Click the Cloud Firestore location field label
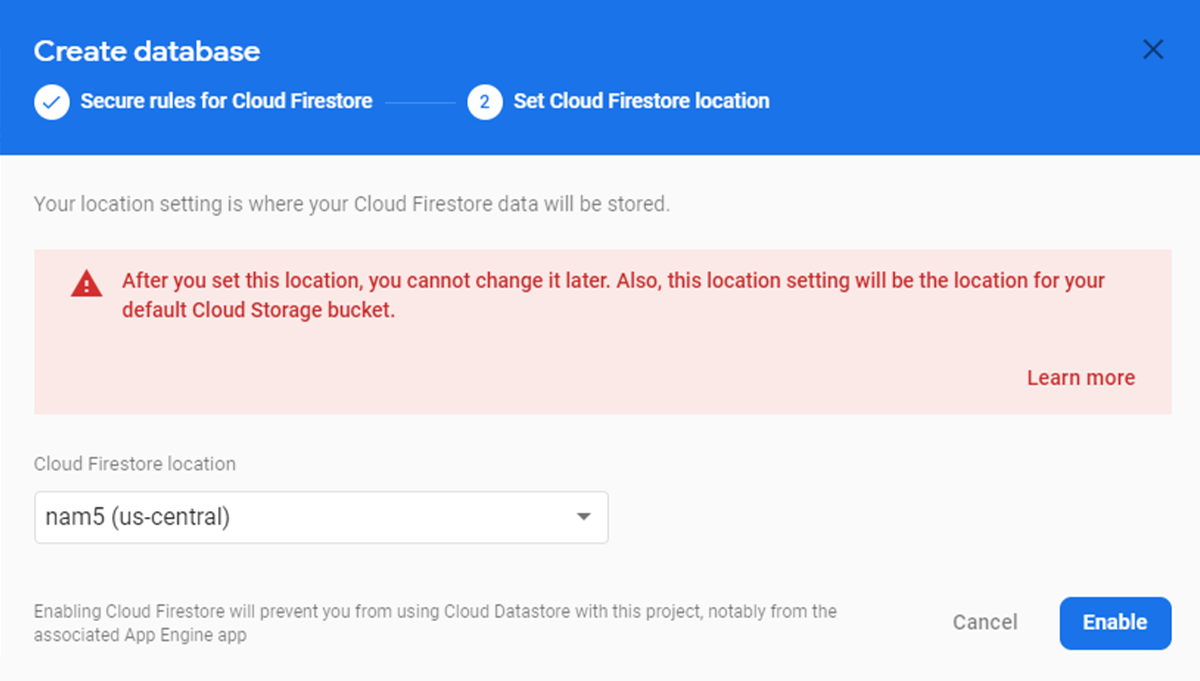Image resolution: width=1200 pixels, height=681 pixels. (x=135, y=464)
